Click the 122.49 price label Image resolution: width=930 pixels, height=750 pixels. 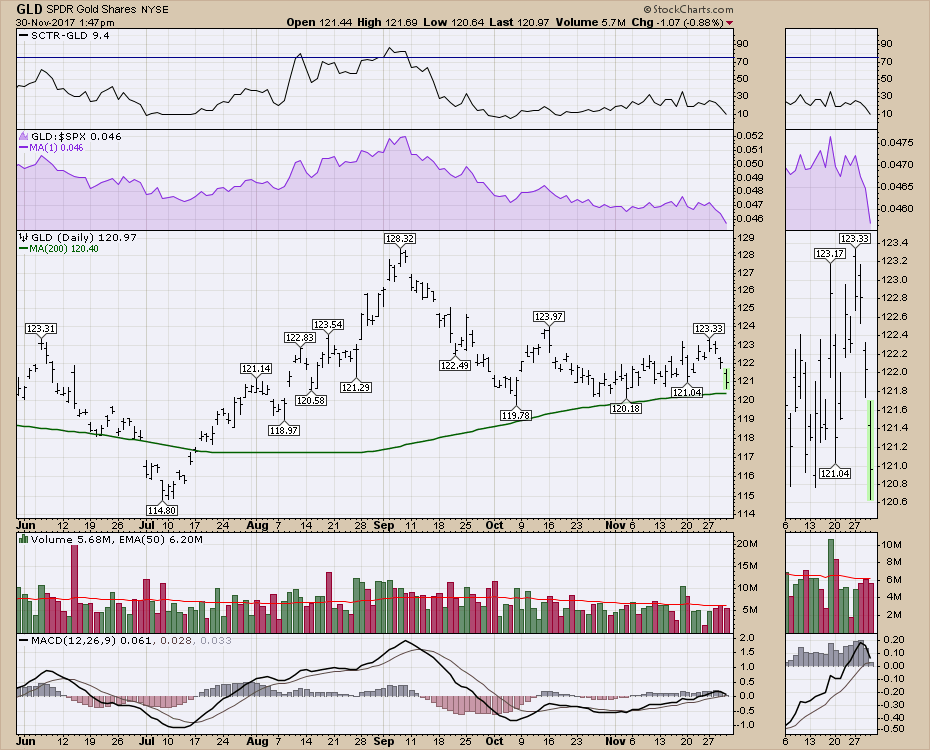[455, 365]
